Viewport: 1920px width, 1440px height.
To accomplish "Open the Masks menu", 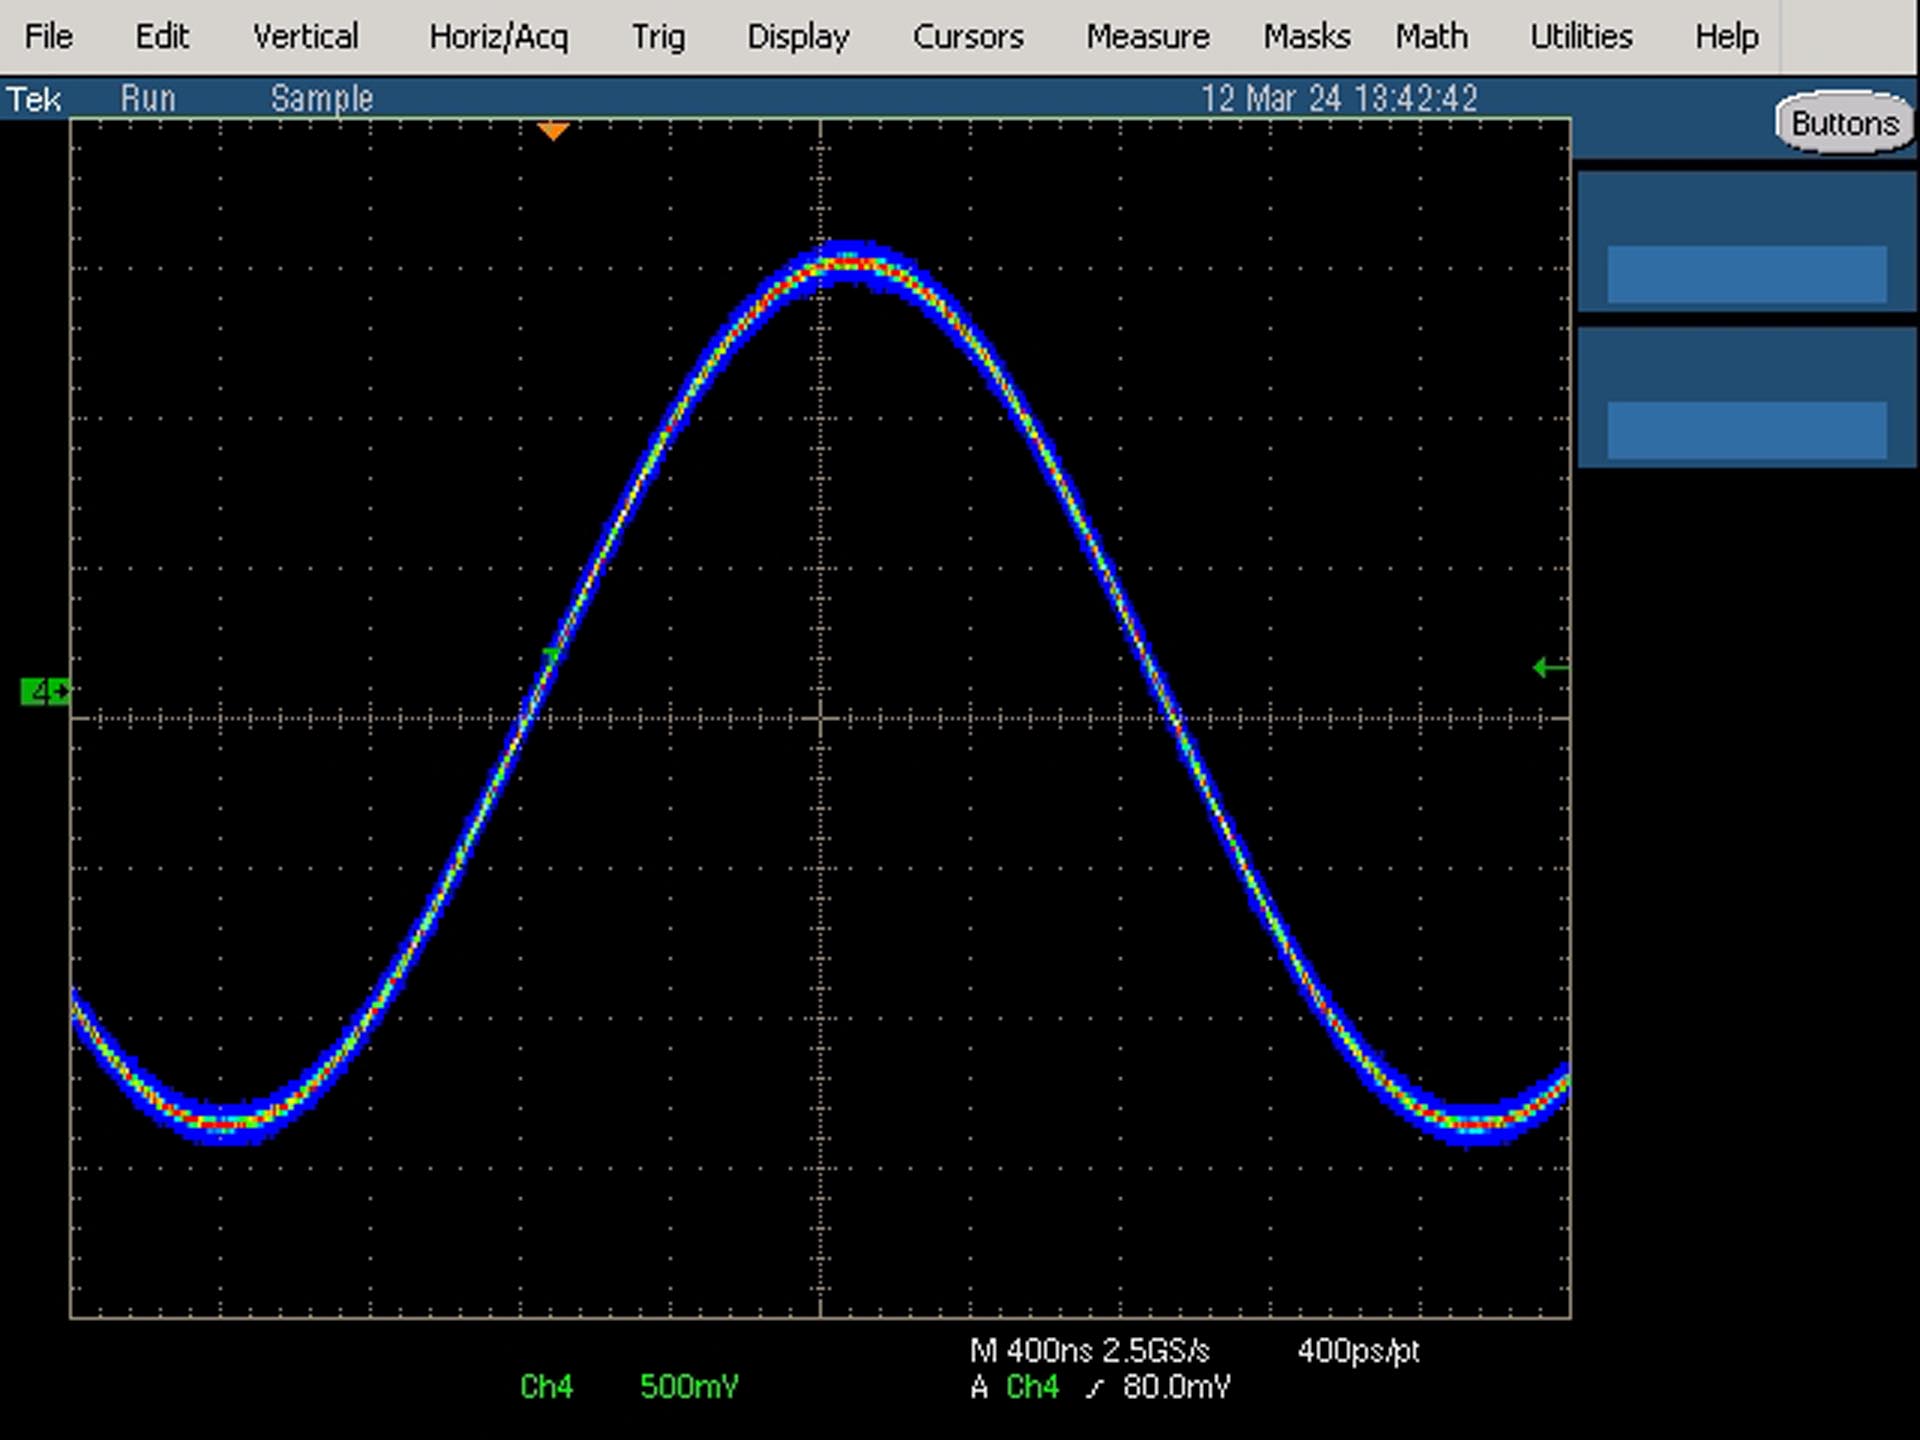I will tap(1306, 37).
